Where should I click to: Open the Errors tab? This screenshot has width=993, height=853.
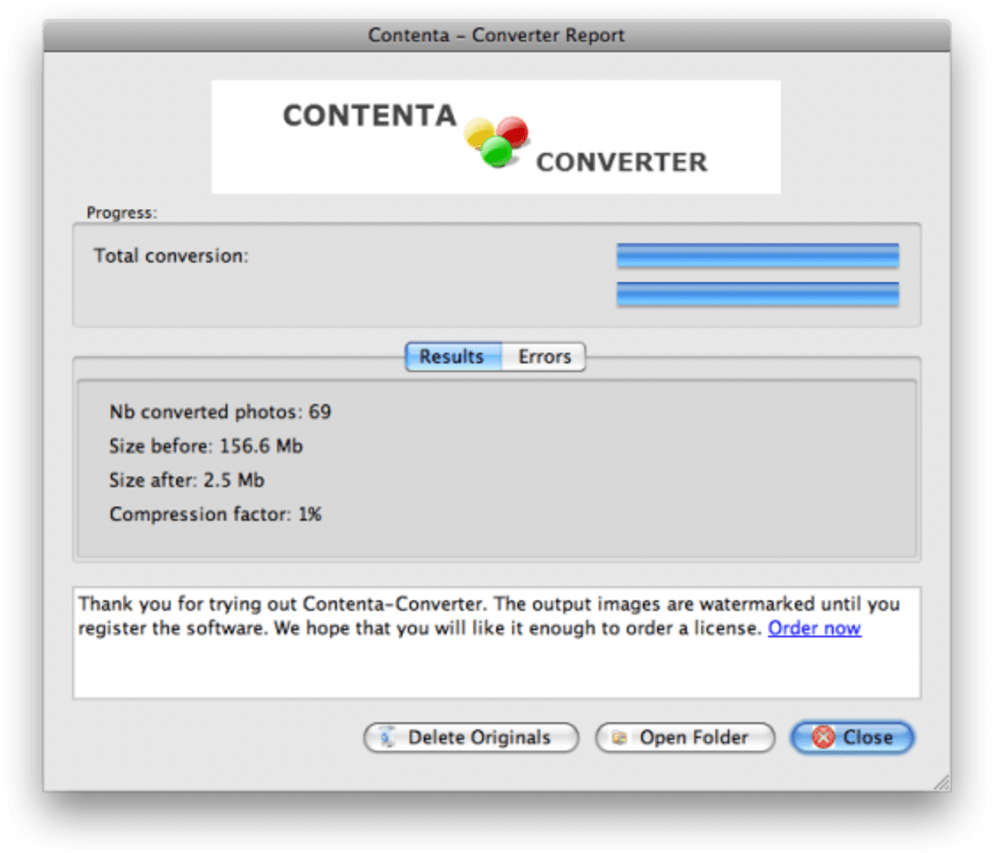(544, 357)
